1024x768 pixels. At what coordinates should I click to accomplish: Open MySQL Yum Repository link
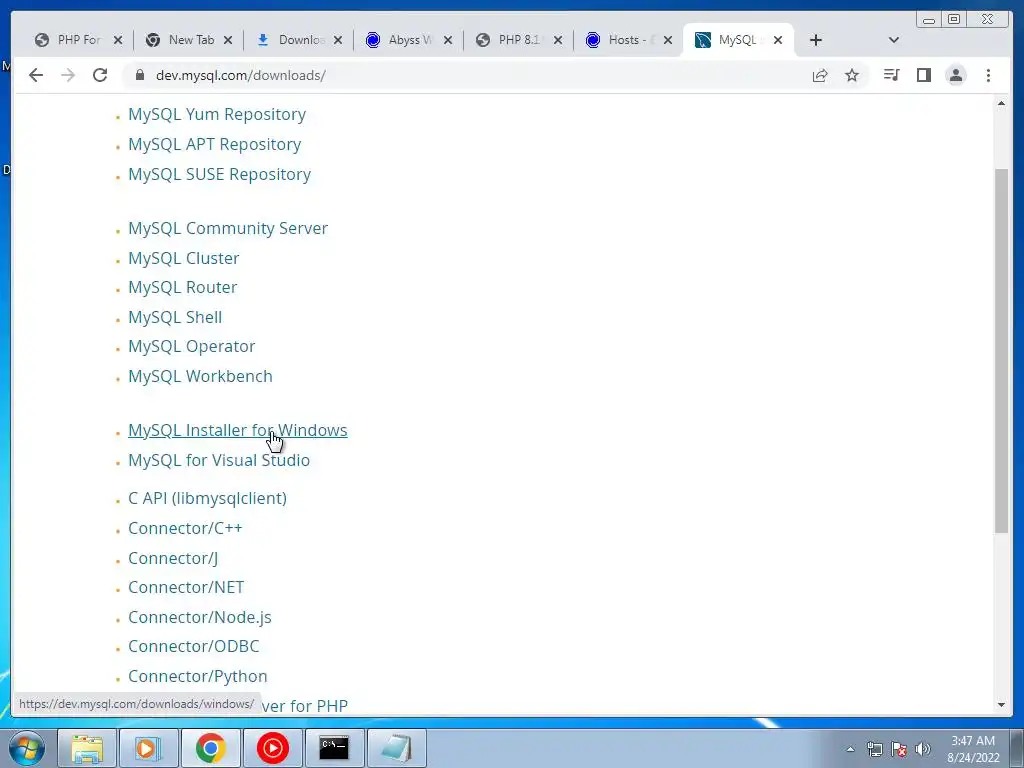[217, 114]
